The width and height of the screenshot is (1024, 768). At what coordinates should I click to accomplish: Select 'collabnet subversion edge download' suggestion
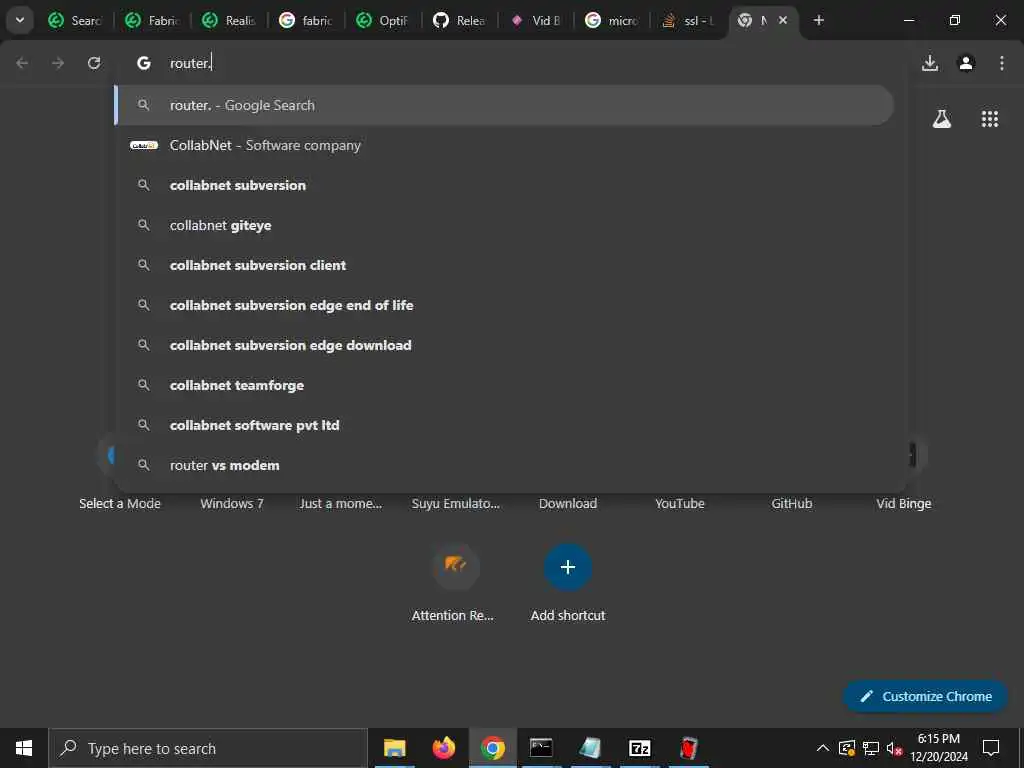pos(504,345)
